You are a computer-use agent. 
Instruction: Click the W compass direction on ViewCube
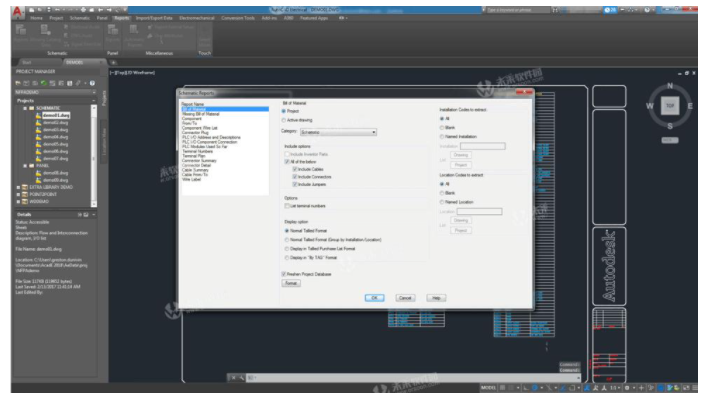click(x=650, y=106)
